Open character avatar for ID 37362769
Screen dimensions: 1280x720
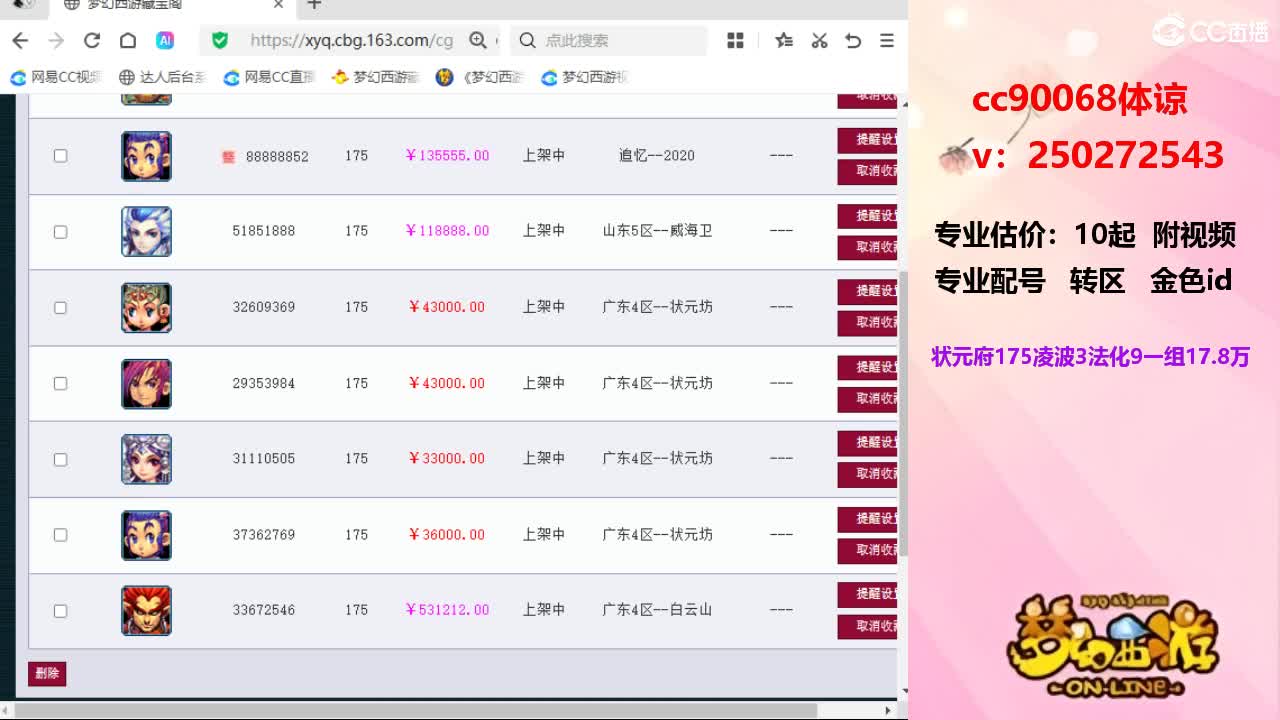[x=146, y=535]
